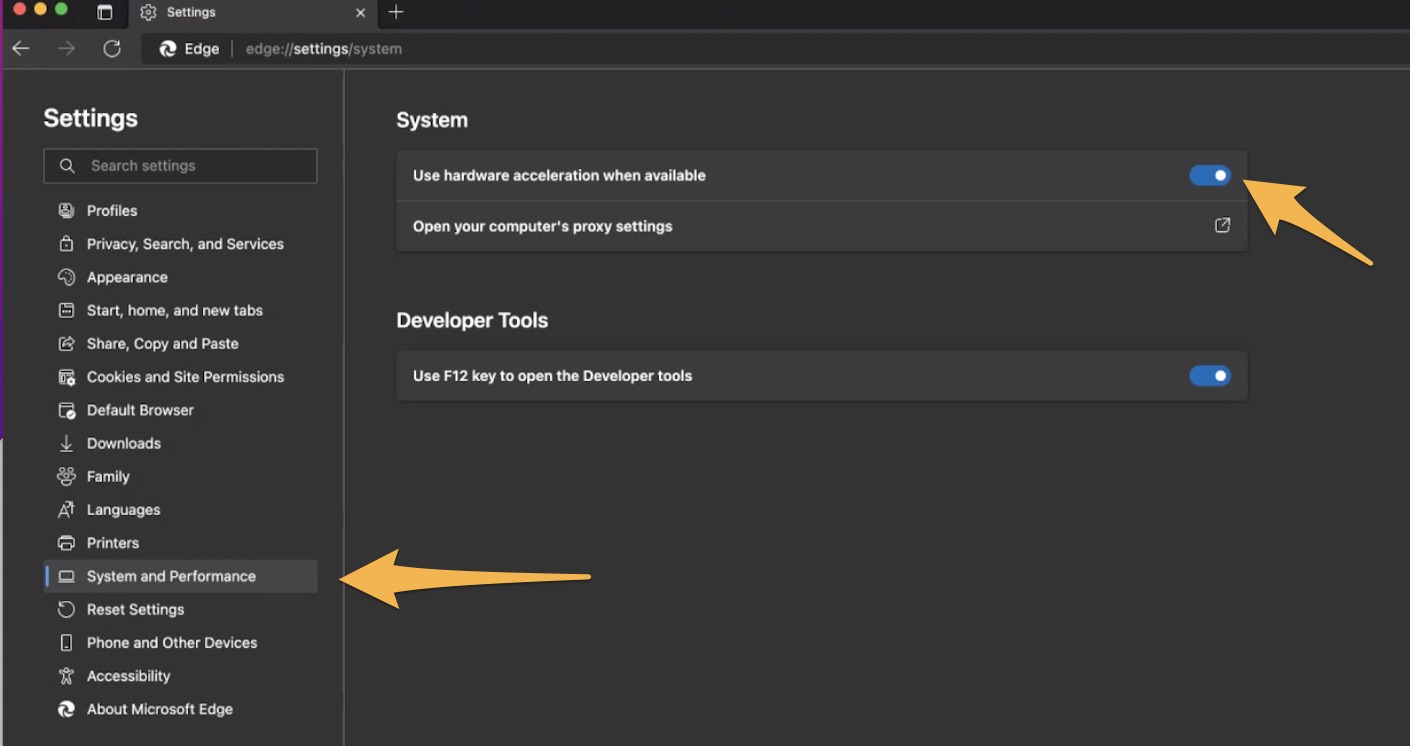Click the gear icon on Settings tab
This screenshot has height=746, width=1410.
(148, 12)
